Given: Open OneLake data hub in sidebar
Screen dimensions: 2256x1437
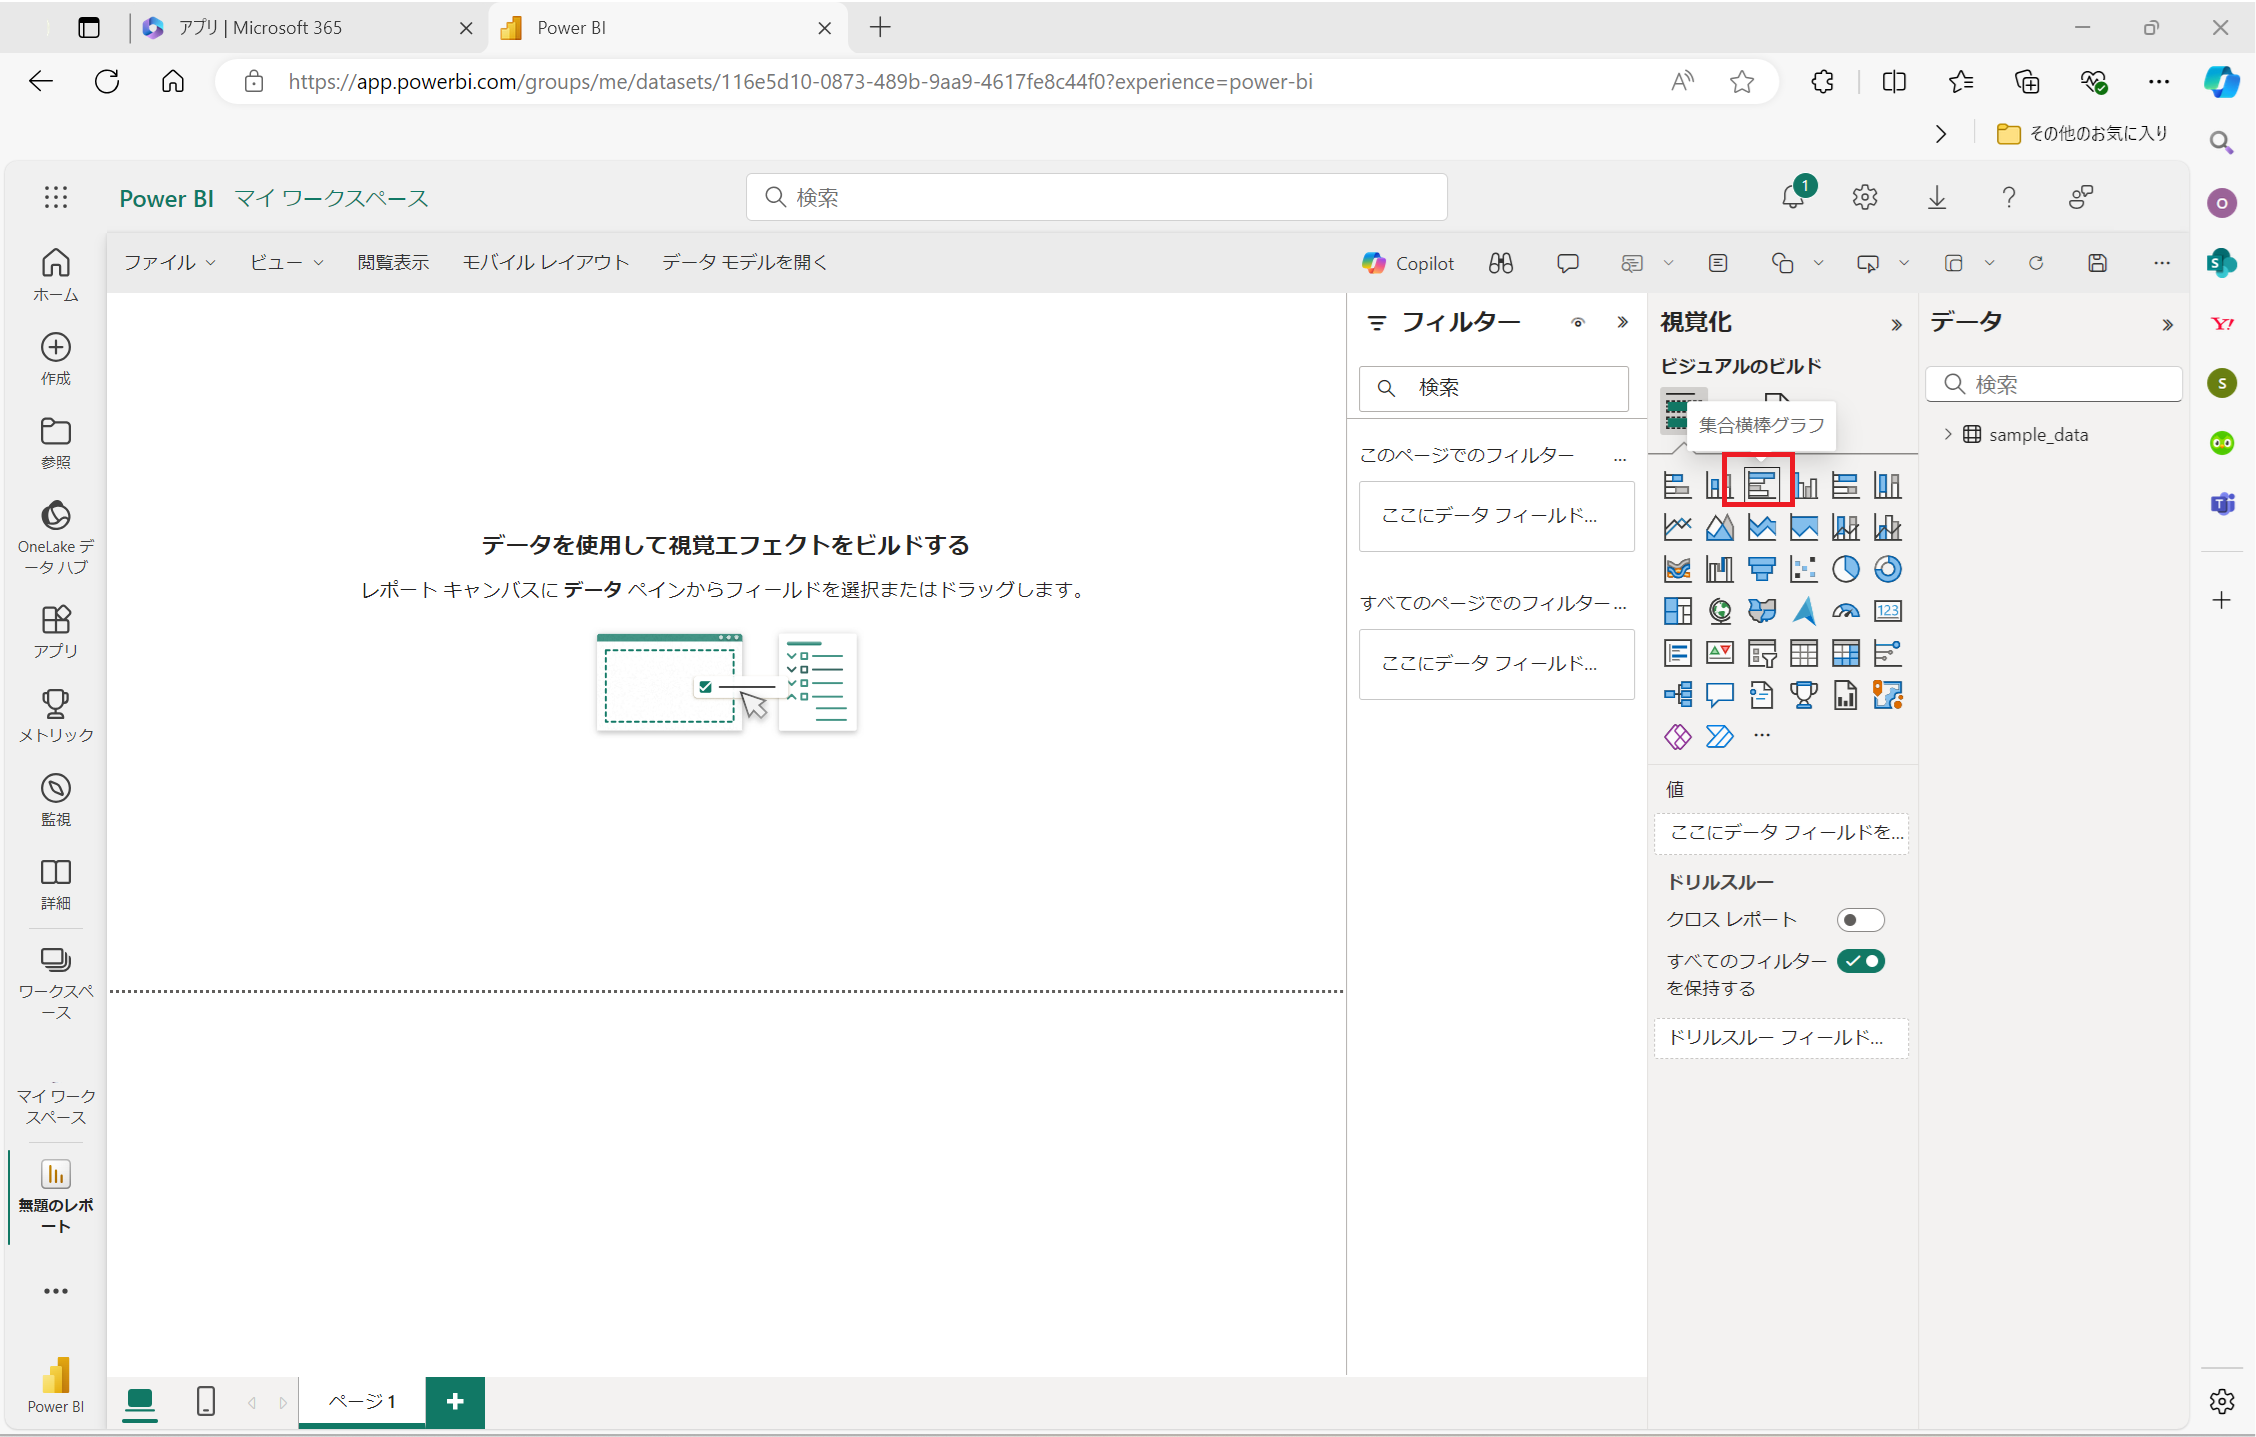Looking at the screenshot, I should (55, 538).
